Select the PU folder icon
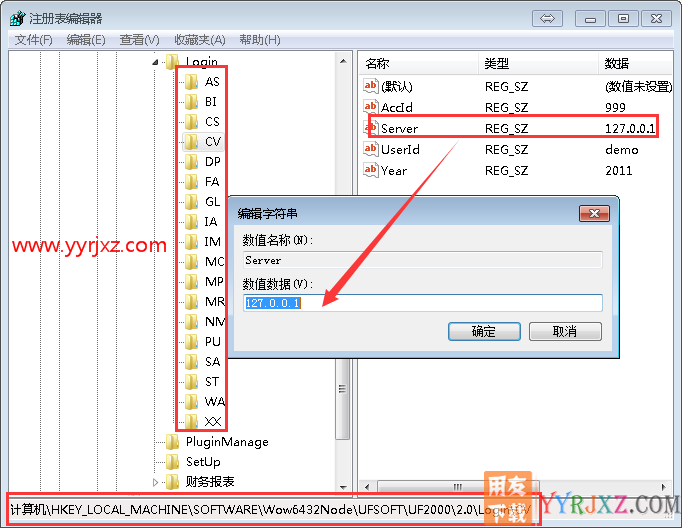The width and height of the screenshot is (682, 528). pos(191,341)
